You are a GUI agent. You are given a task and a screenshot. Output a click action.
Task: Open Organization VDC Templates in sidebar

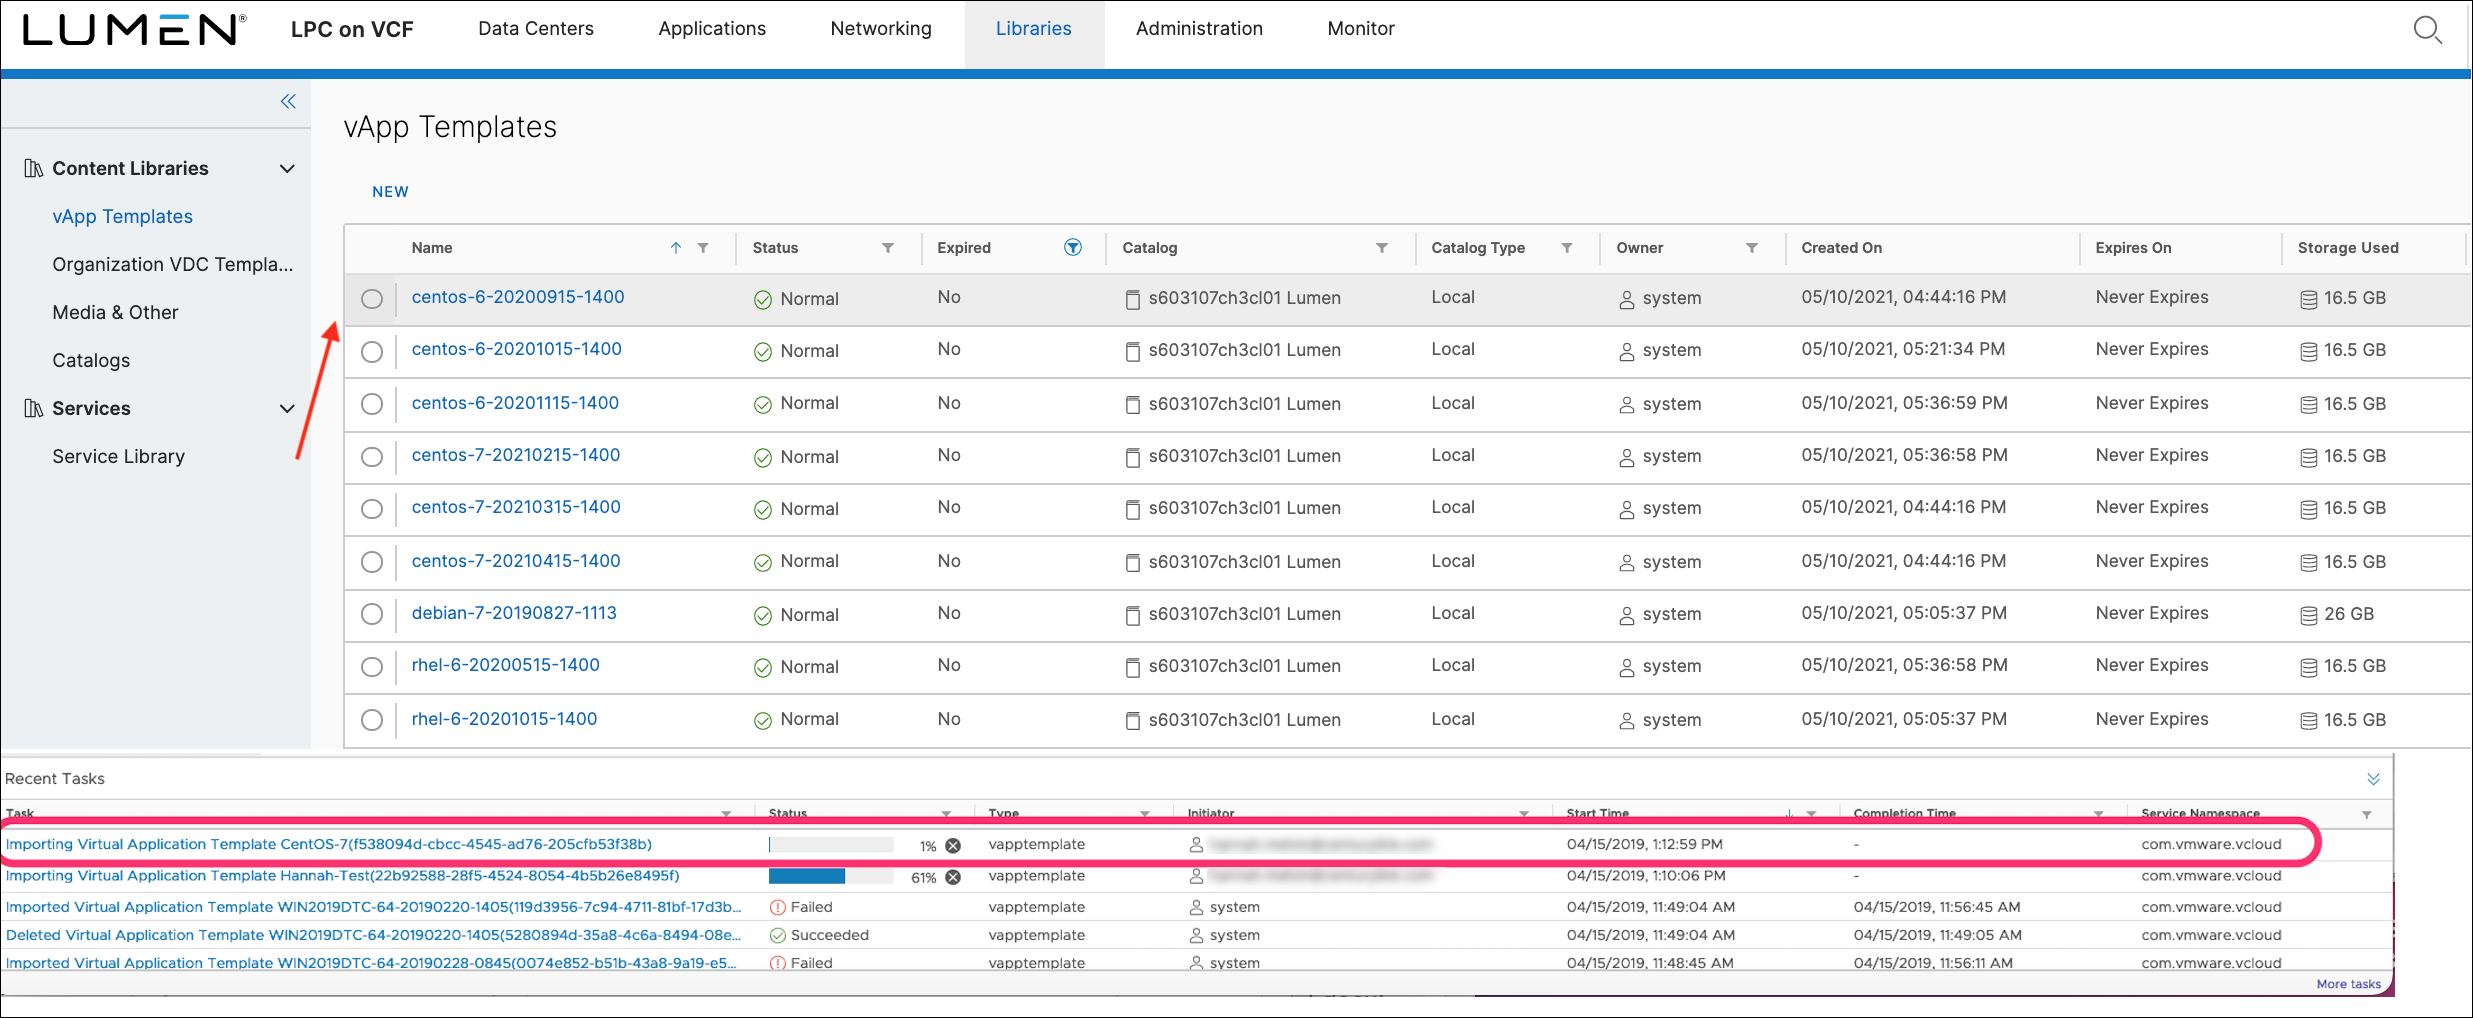pyautogui.click(x=173, y=264)
